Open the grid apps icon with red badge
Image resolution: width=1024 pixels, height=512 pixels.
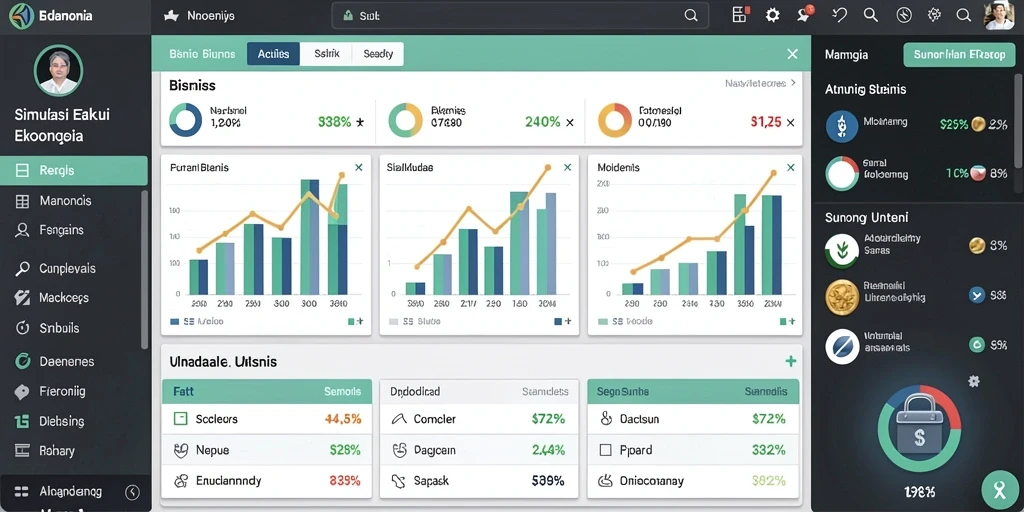[740, 15]
